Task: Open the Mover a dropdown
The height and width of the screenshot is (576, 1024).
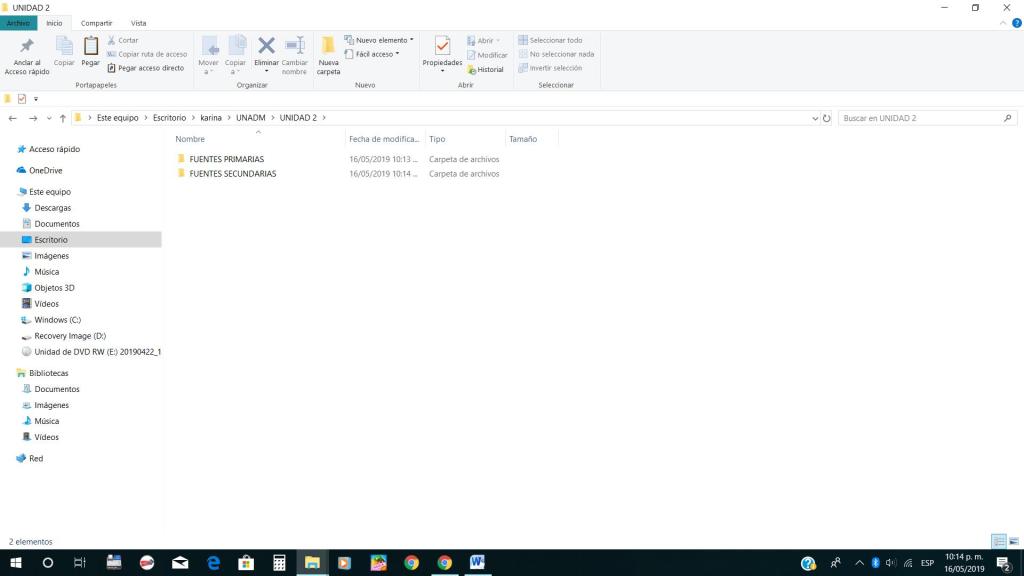Action: 209,56
